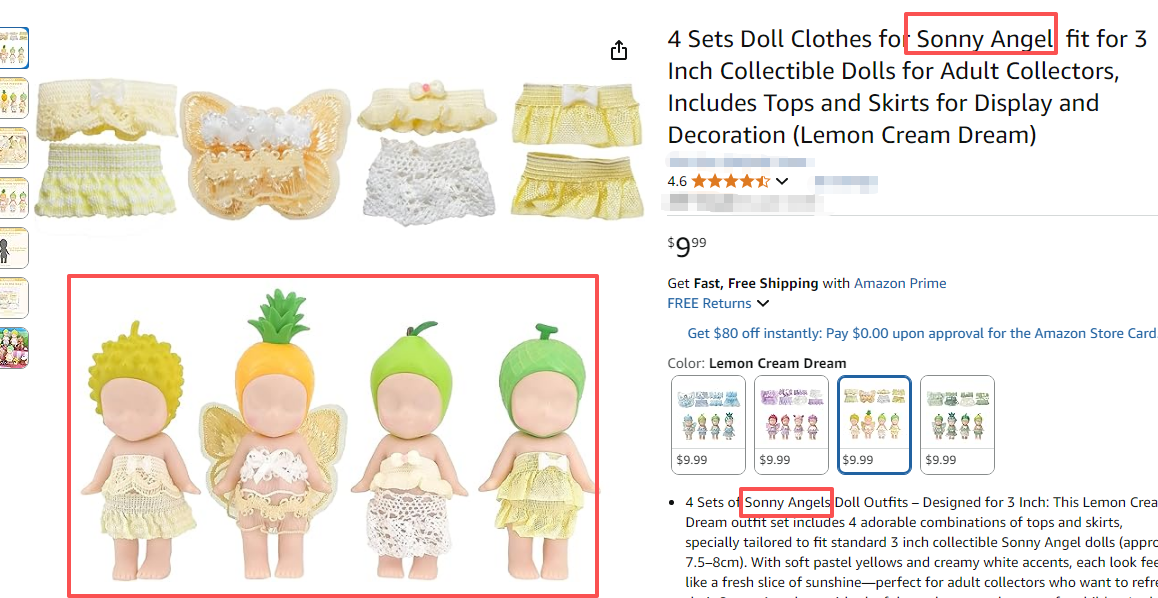Open the silhouette size-guide thumbnail
This screenshot has width=1158, height=598.
pos(14,248)
